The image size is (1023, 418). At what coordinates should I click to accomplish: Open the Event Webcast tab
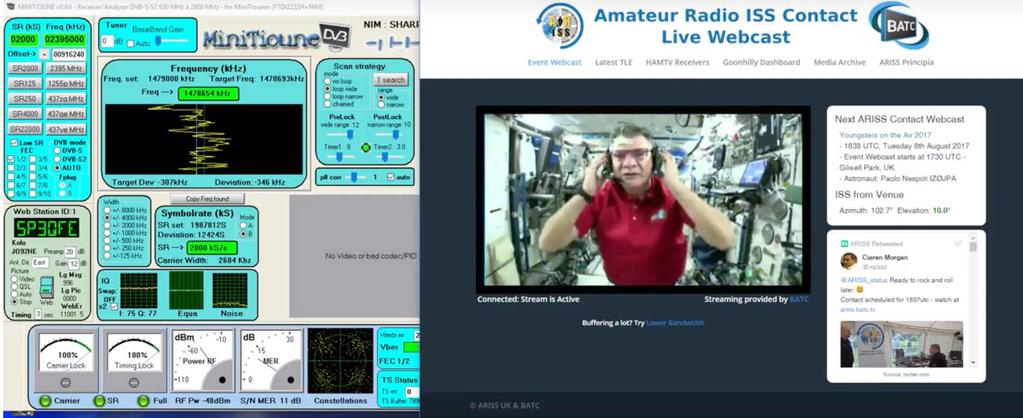pyautogui.click(x=555, y=63)
